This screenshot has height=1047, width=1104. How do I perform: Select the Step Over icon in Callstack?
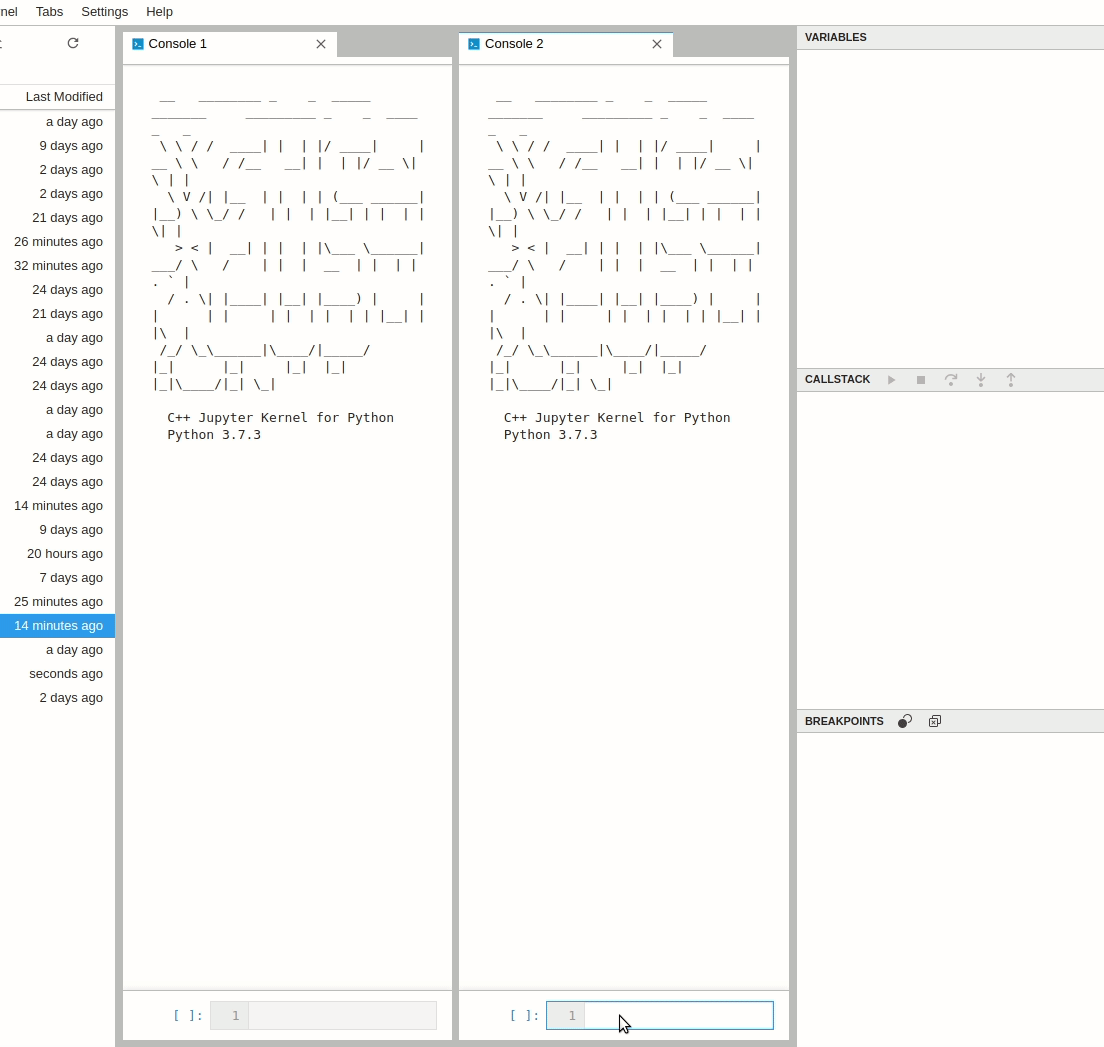pyautogui.click(x=951, y=380)
